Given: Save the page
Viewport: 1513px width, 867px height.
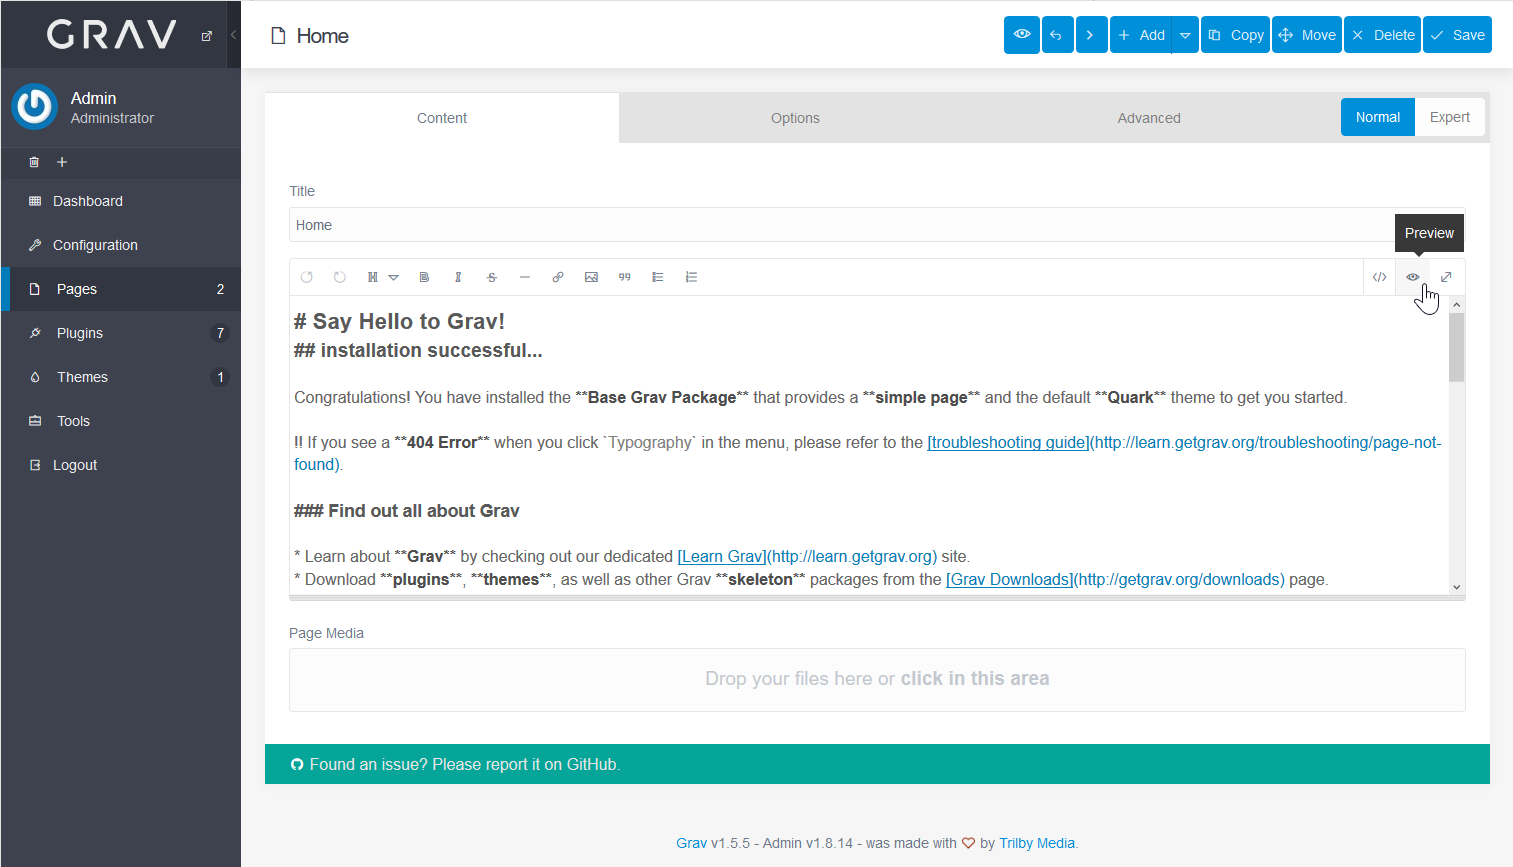Looking at the screenshot, I should 1457,35.
